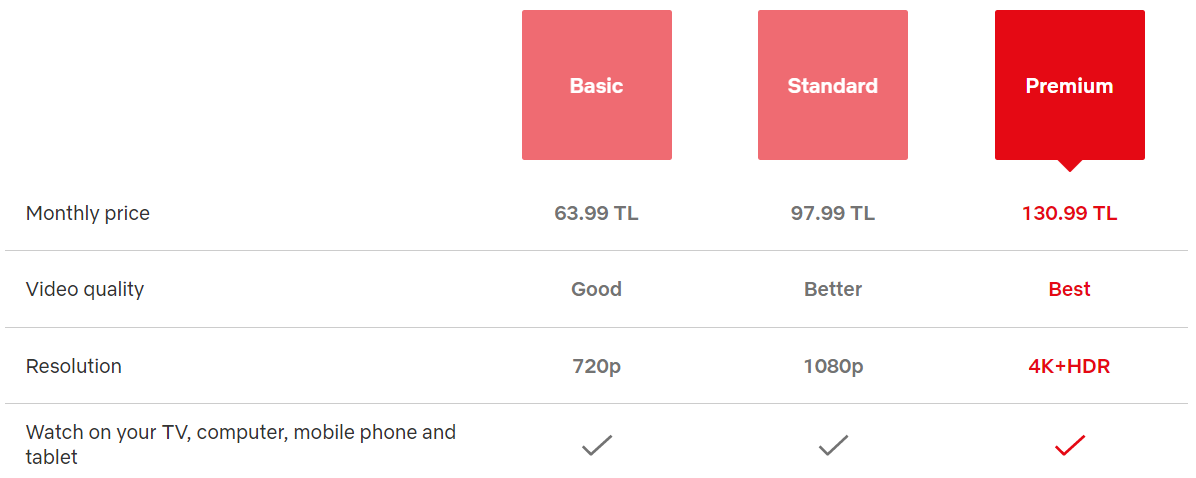This screenshot has width=1196, height=478.
Task: Click the Watch on your TV row label
Action: point(241,444)
